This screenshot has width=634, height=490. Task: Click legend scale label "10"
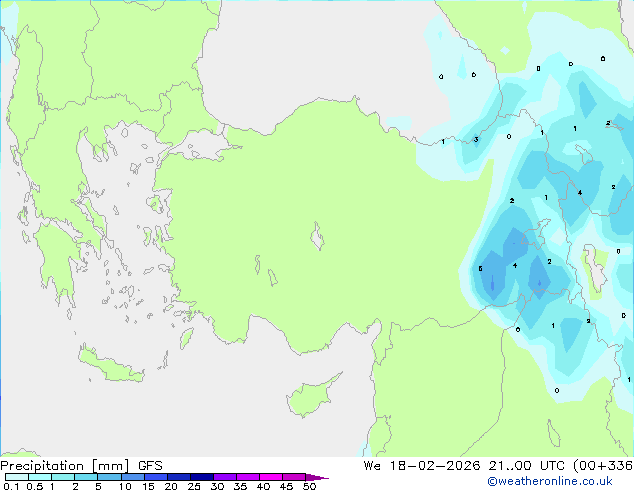click(125, 486)
